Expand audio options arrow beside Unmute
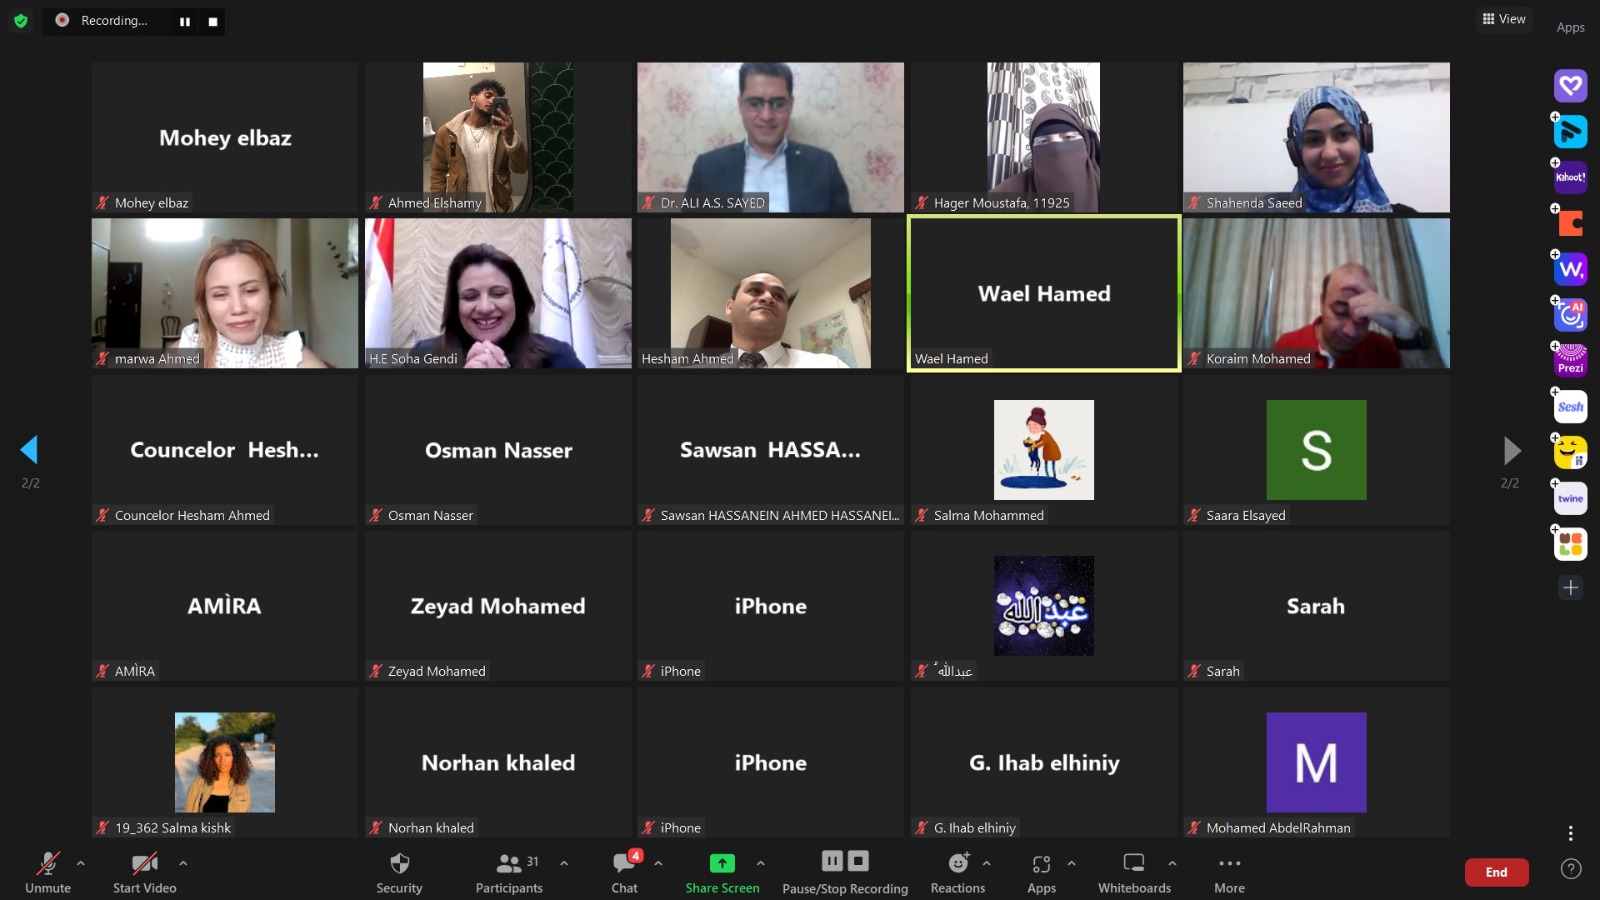Image resolution: width=1600 pixels, height=900 pixels. 81,863
